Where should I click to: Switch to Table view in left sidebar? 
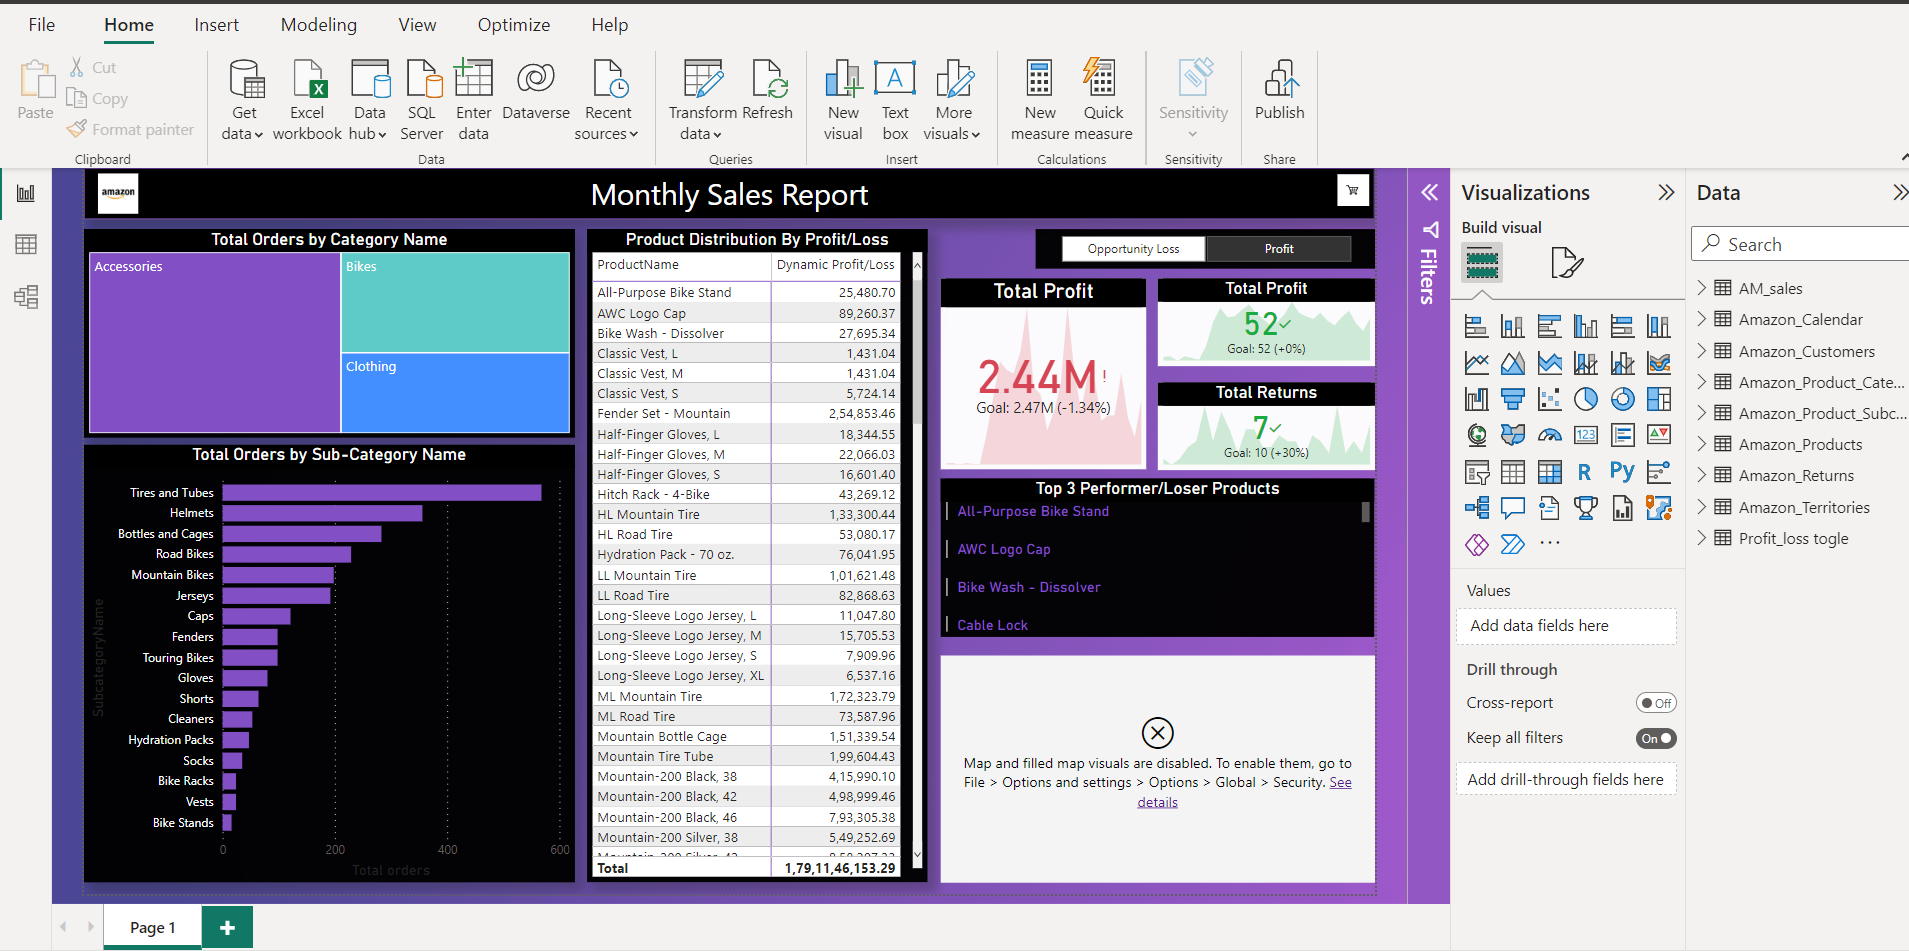tap(25, 244)
